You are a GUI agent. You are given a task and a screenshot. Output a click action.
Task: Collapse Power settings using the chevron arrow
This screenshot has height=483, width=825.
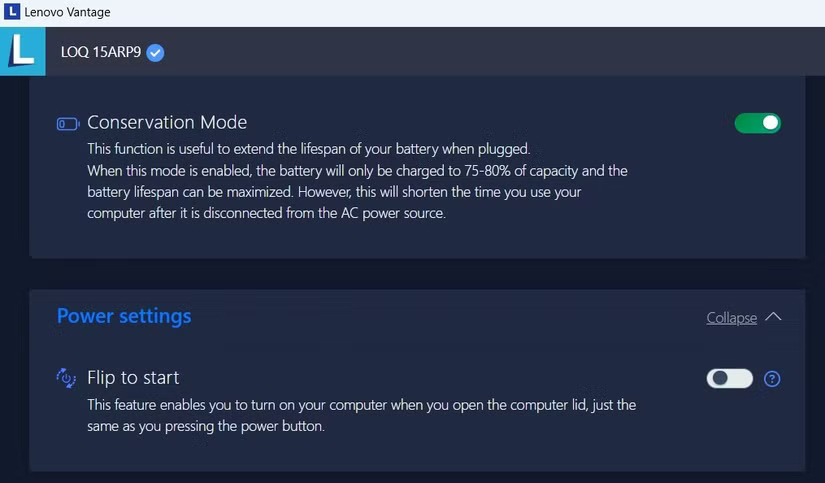[773, 317]
